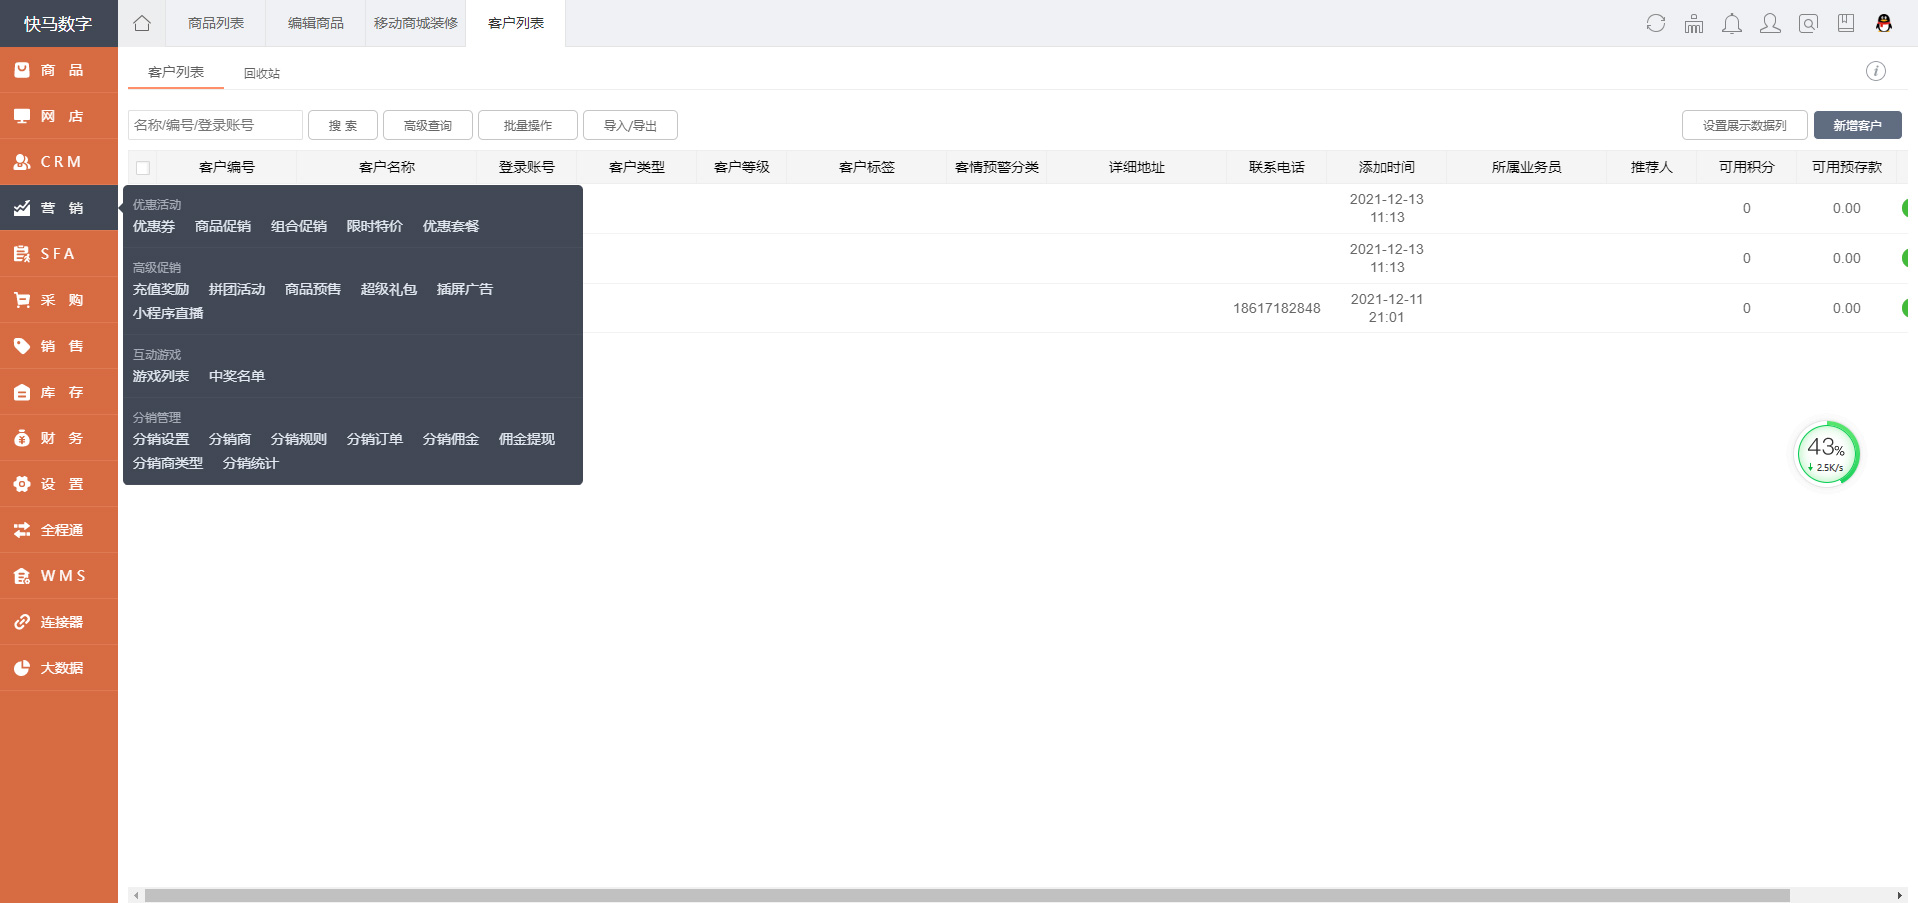Screen dimensions: 1918x903
Task: Tick the select-all checkbox in table header
Action: point(143,168)
